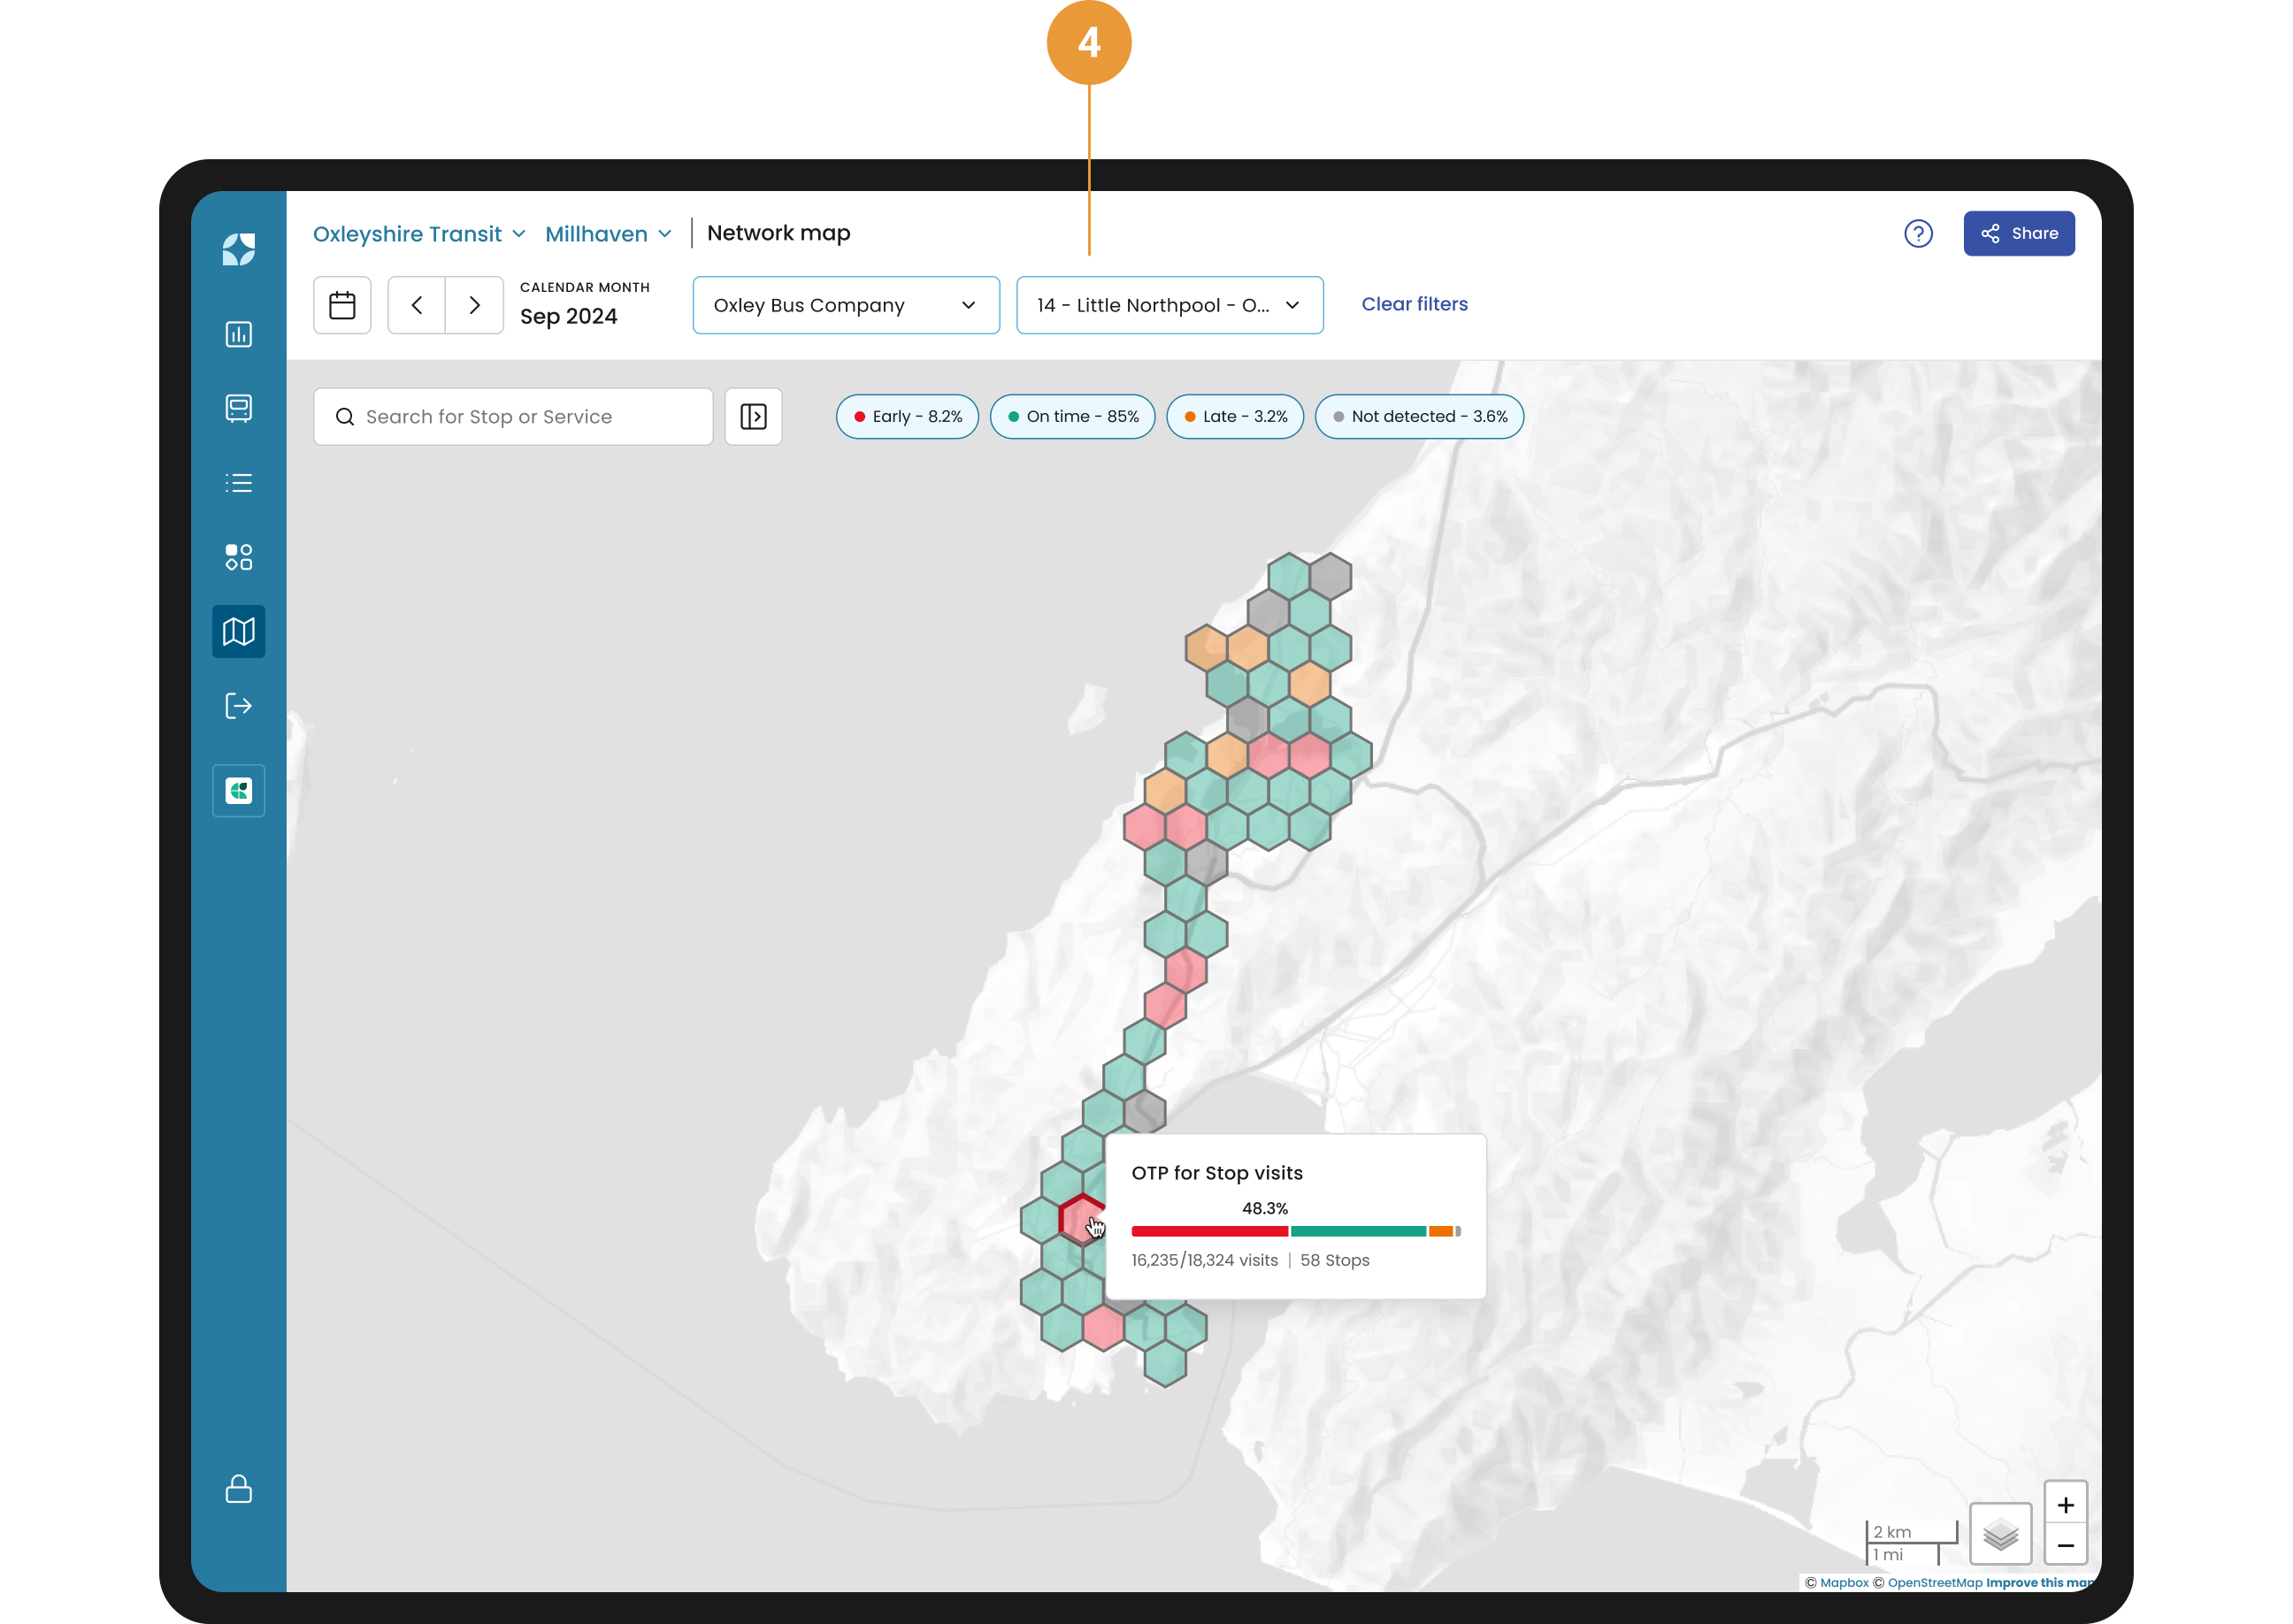
Task: Open the list view icon in sidebar
Action: (x=238, y=483)
